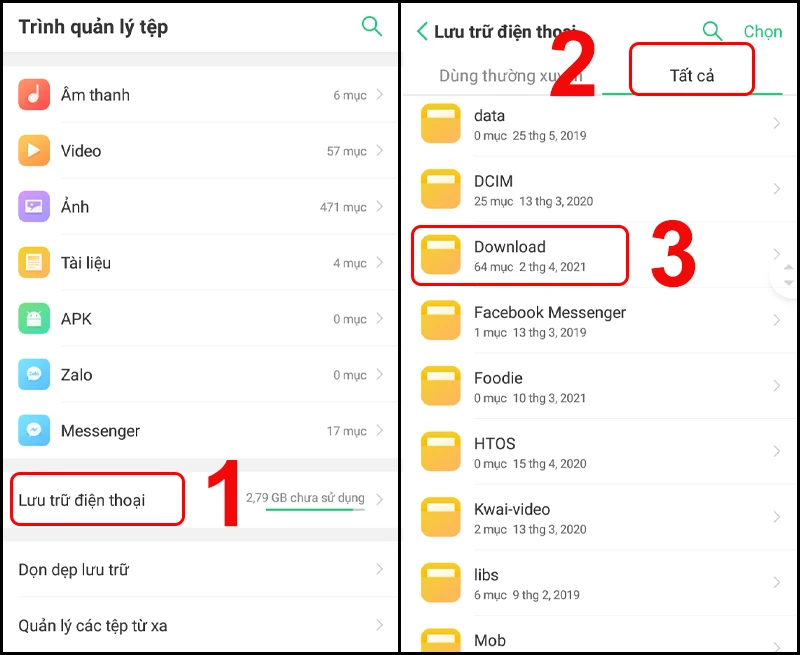Viewport: 800px width, 655px height.
Task: Click search icon in Lưu trữ điện thoại header
Action: tap(712, 31)
